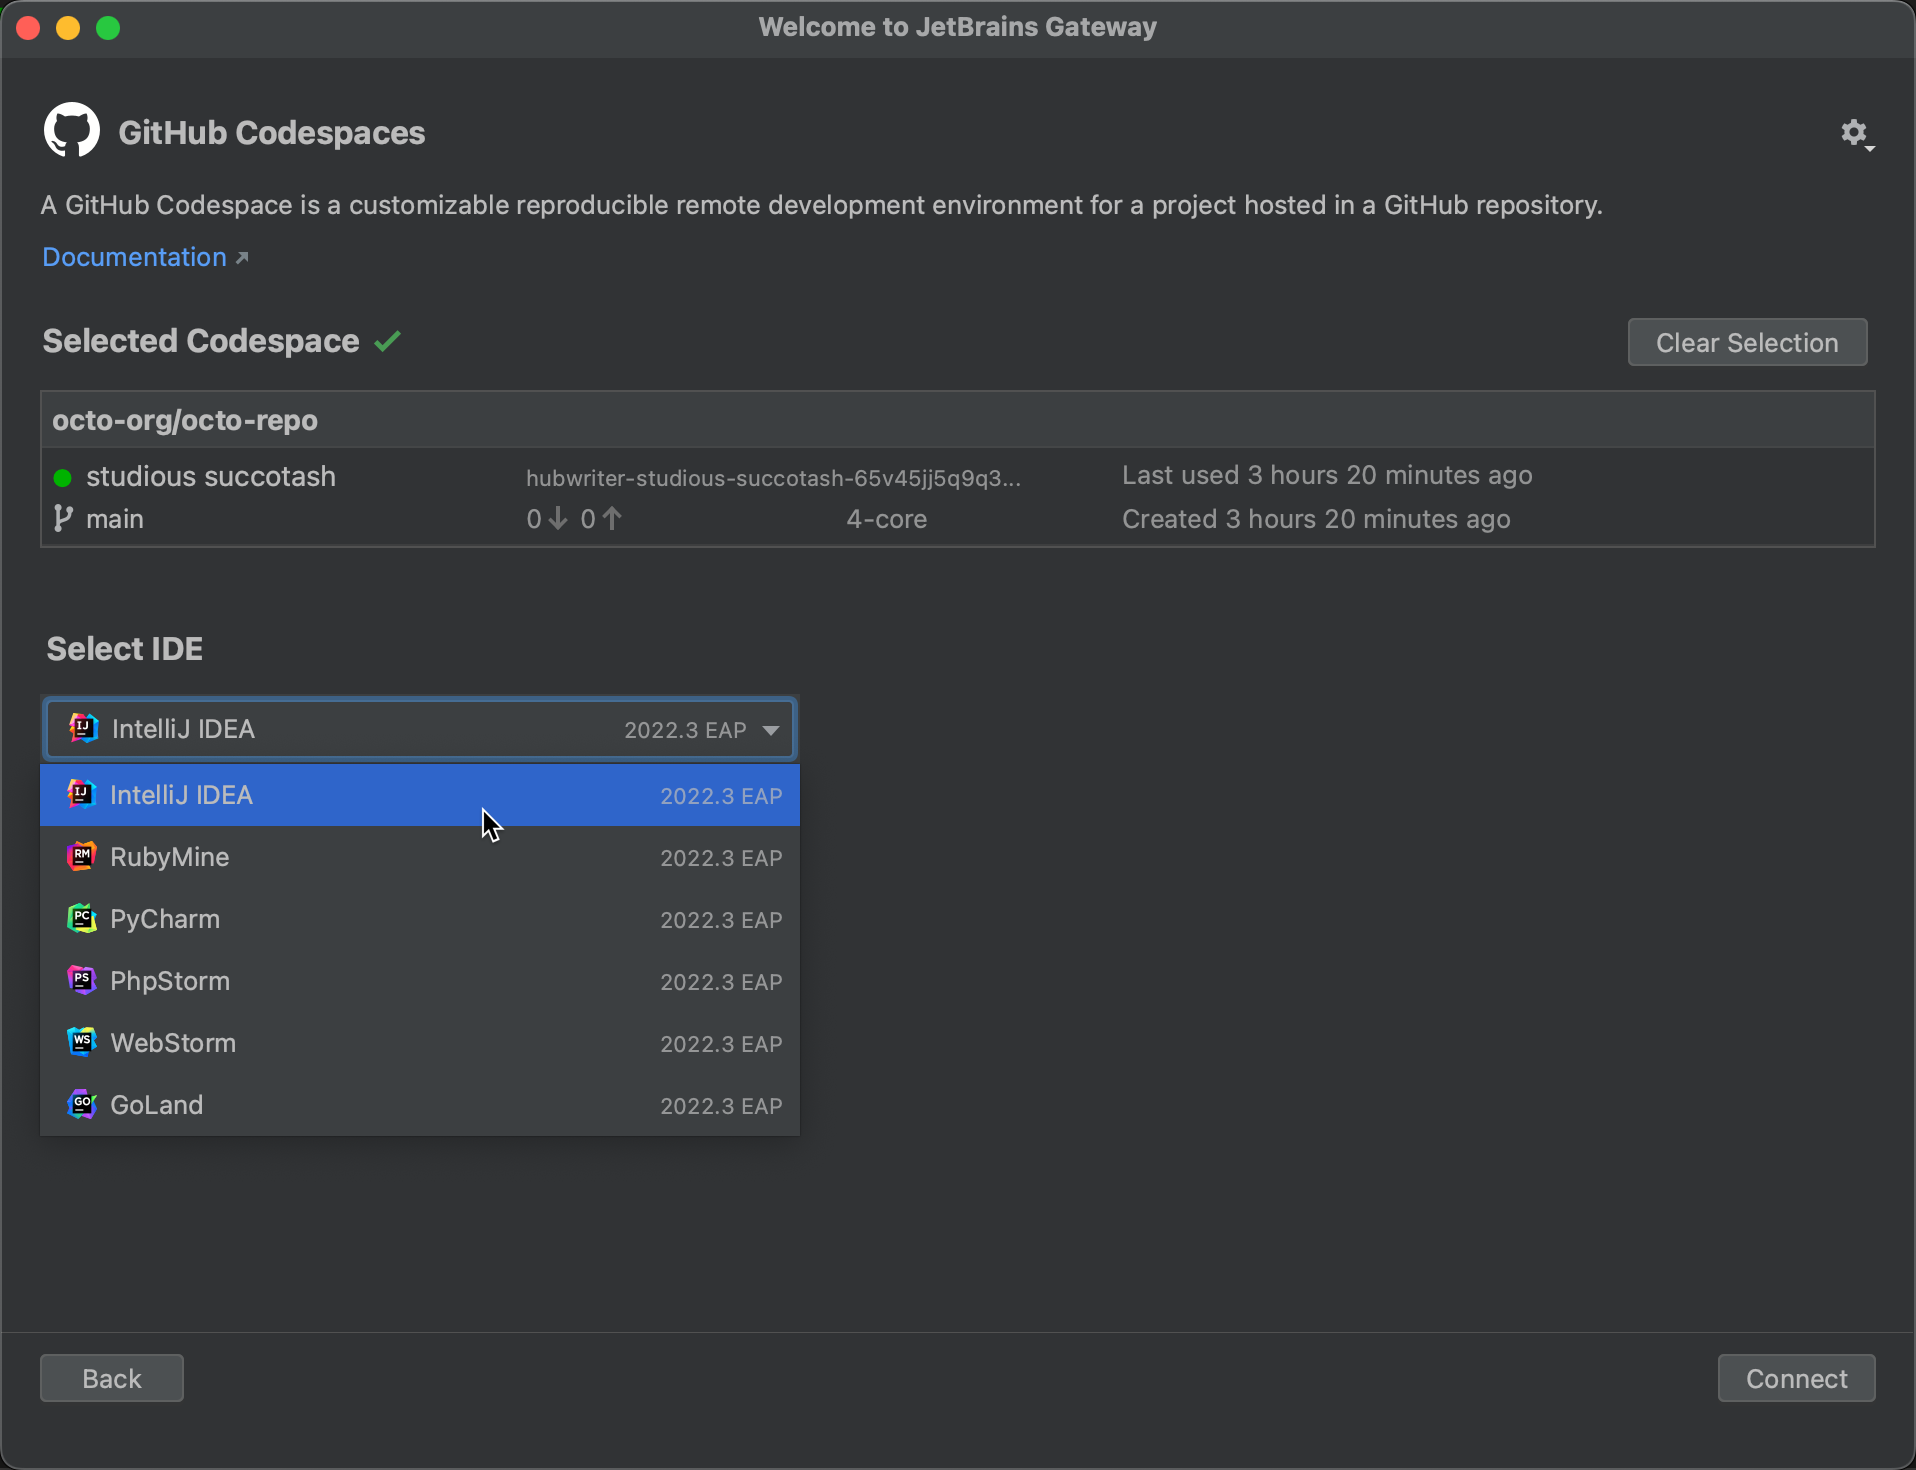Click the IntelliJ IDEA icon in the combo box
This screenshot has width=1916, height=1470.
click(83, 728)
